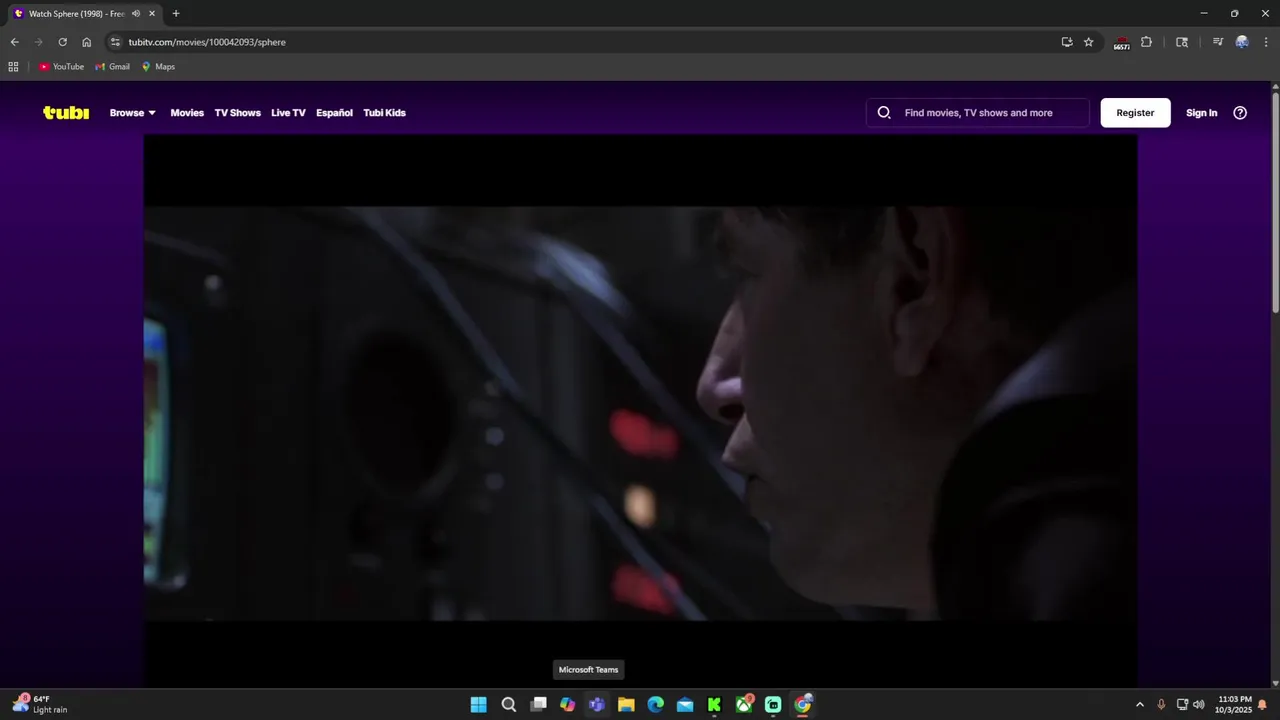Install the app using the address bar icon
The width and height of the screenshot is (1280, 720).
point(1067,42)
